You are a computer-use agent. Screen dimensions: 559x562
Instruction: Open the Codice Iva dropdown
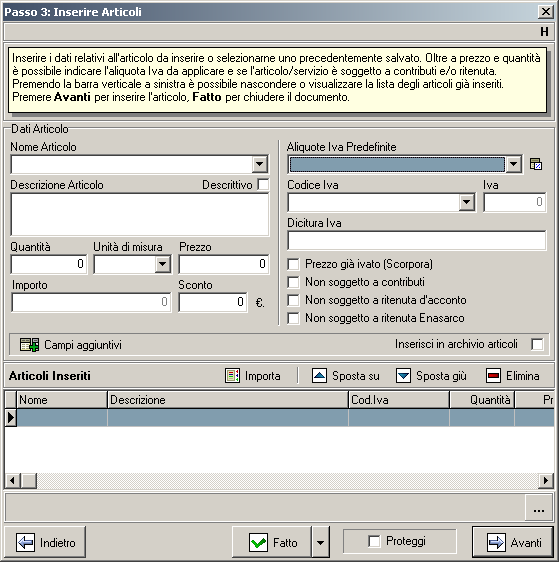click(467, 202)
